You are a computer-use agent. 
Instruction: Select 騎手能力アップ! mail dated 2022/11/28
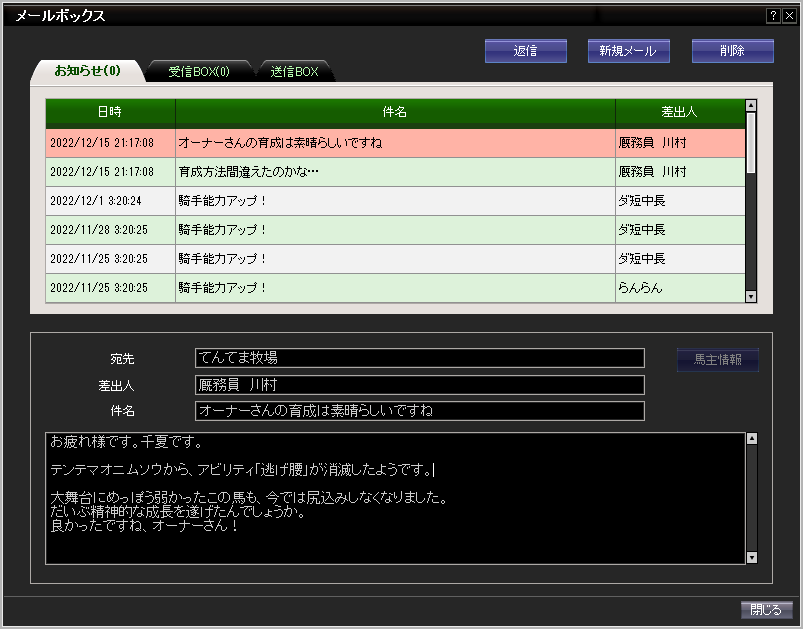(x=395, y=230)
